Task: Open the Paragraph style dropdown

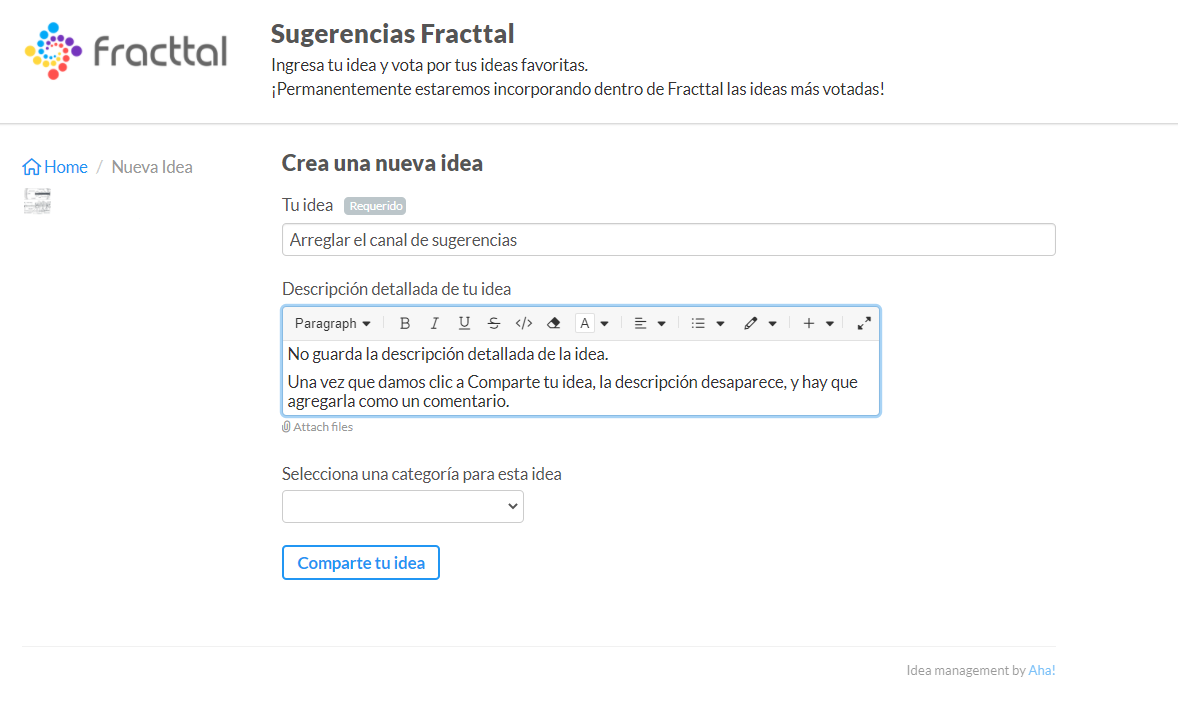Action: coord(333,323)
